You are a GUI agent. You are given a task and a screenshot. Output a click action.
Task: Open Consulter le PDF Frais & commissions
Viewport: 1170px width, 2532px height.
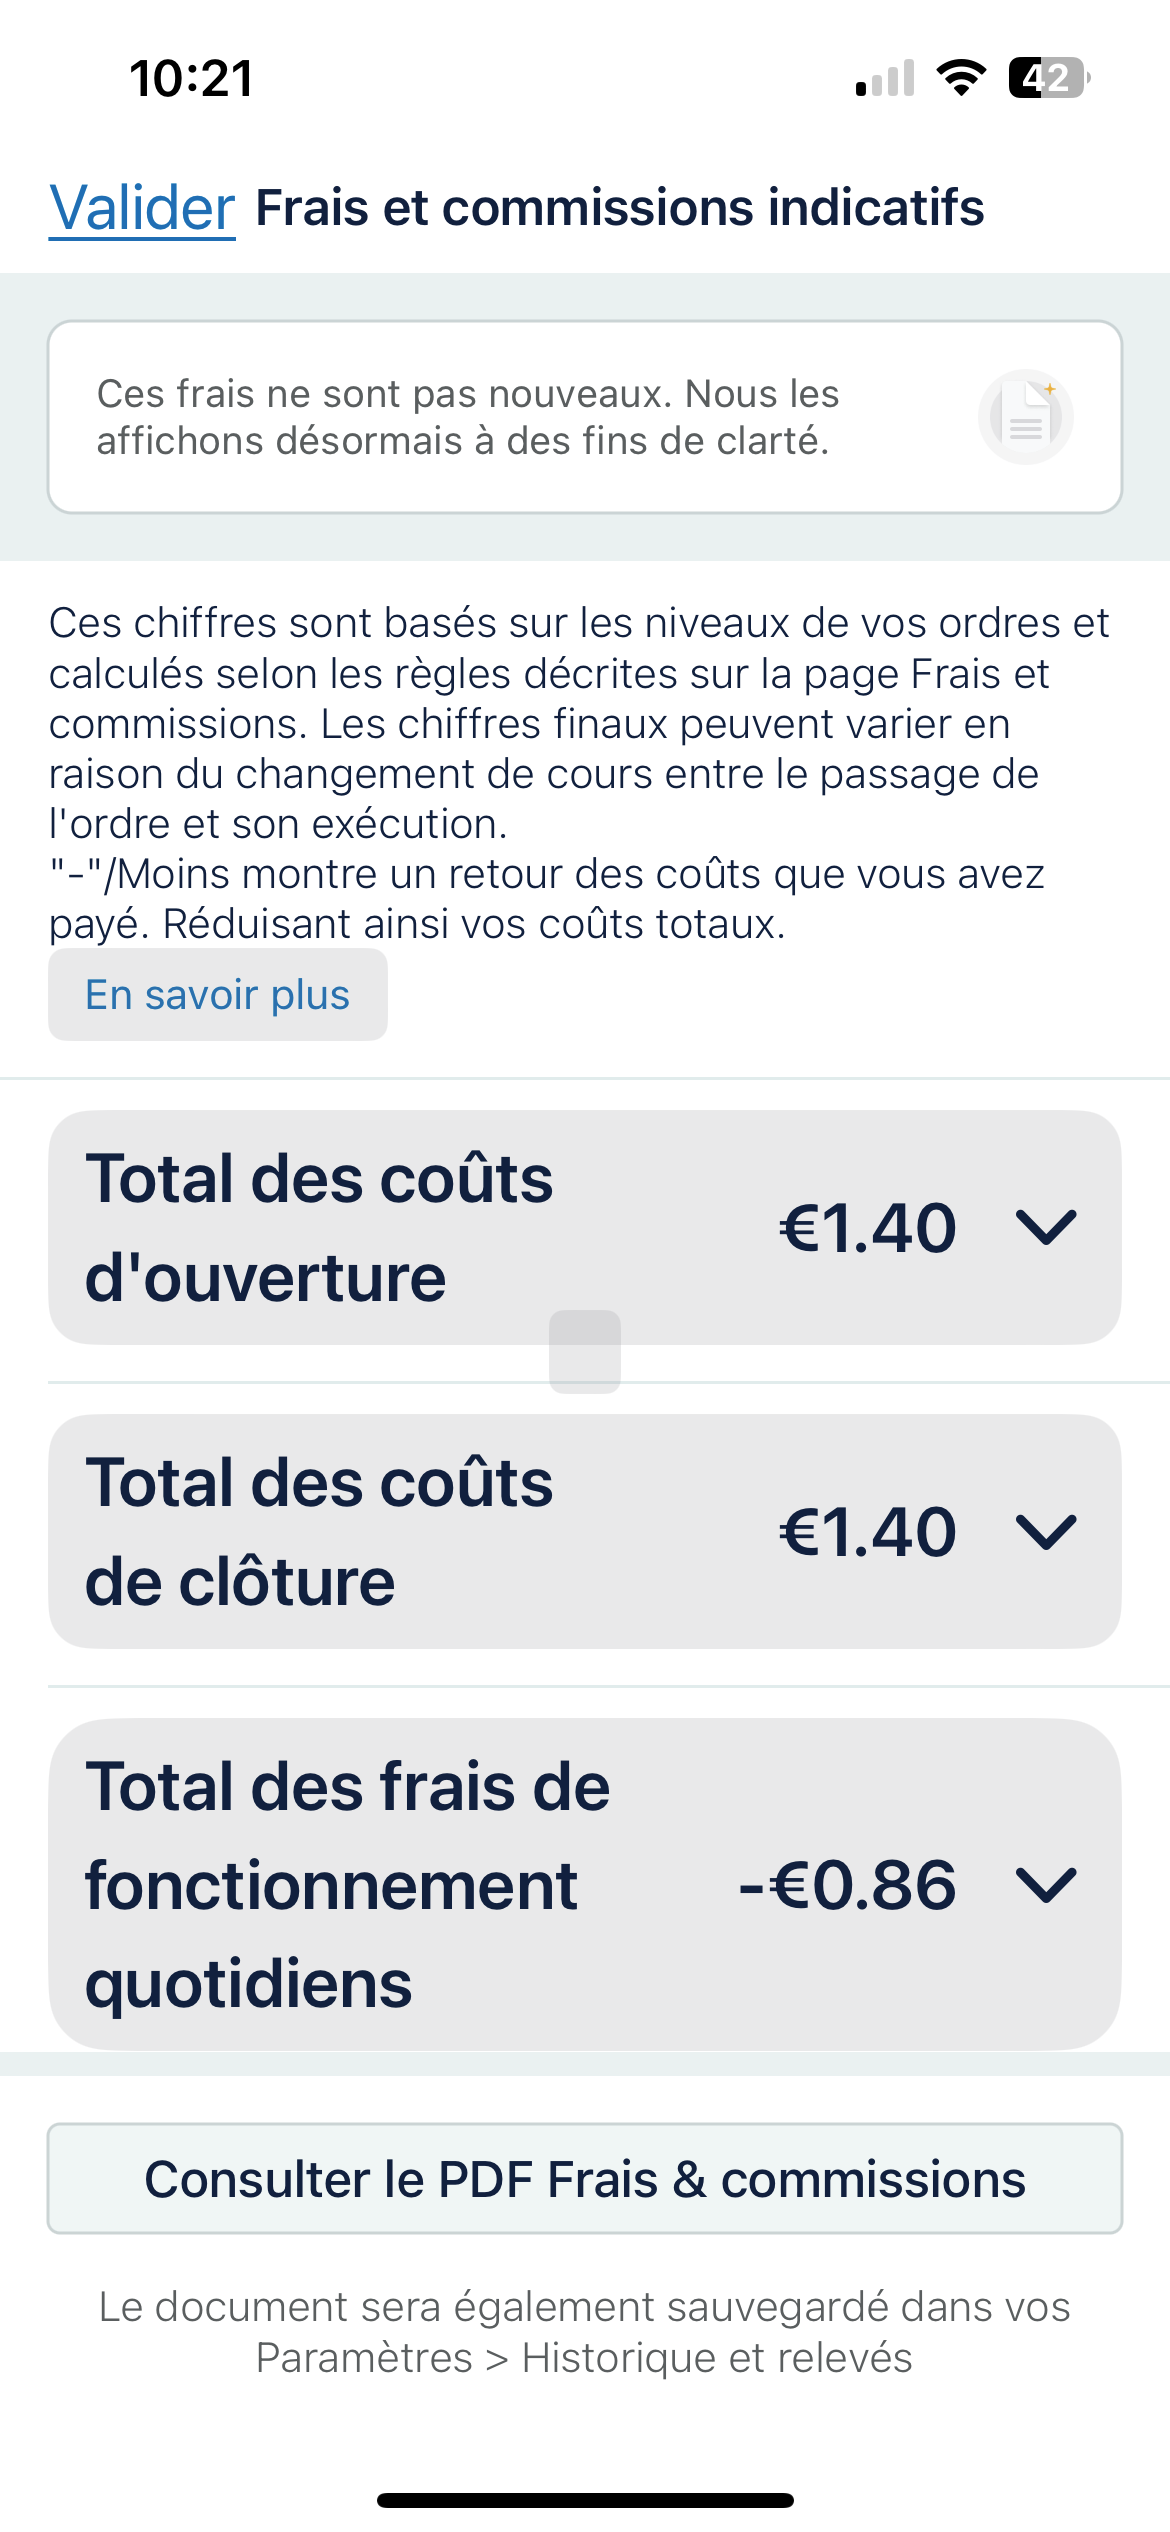[x=585, y=2179]
